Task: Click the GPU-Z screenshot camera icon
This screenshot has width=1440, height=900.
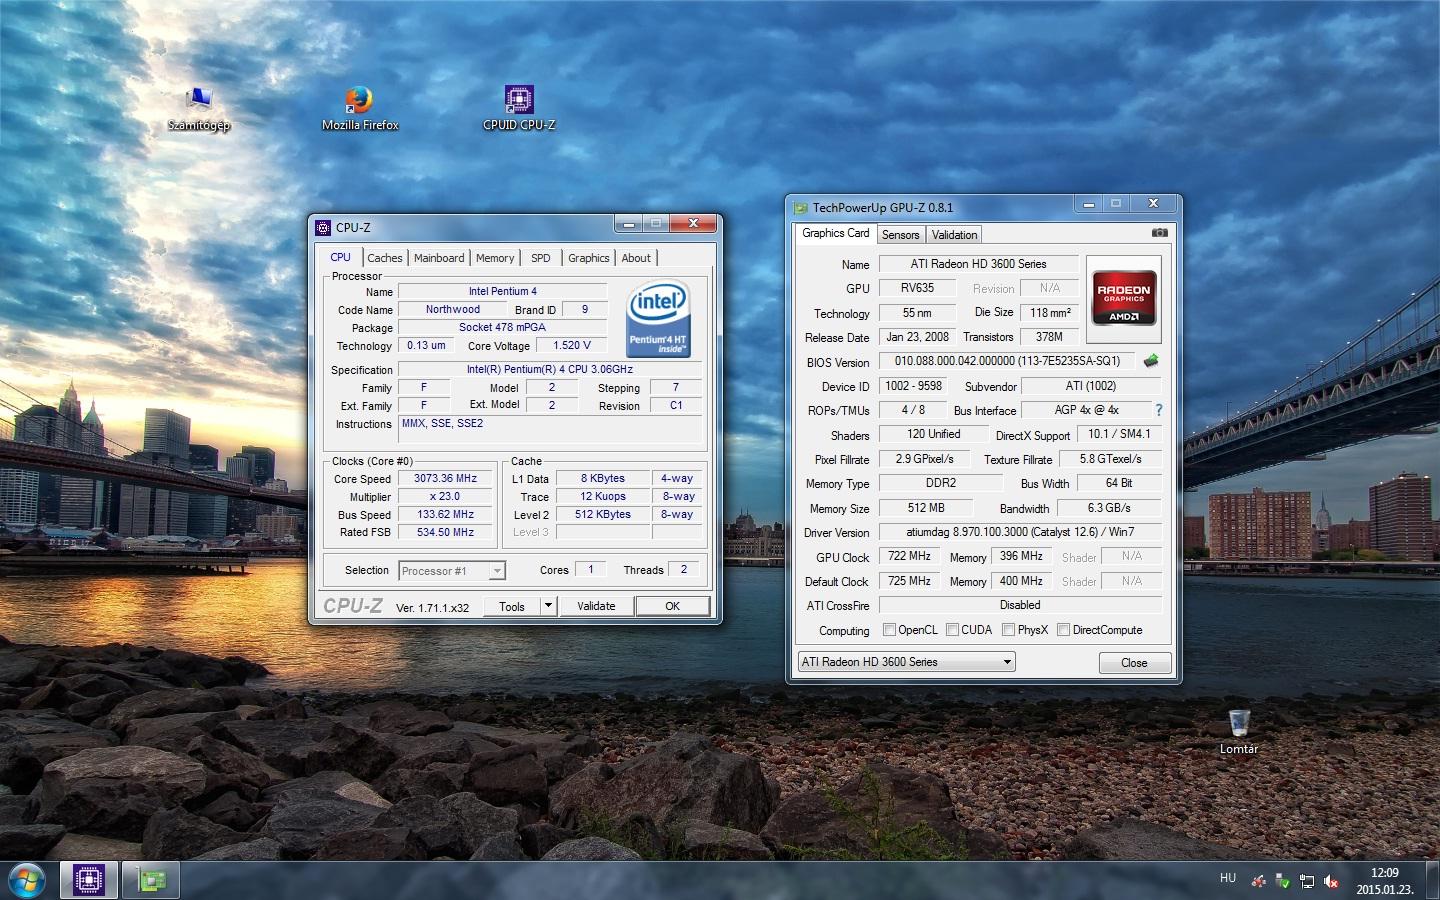Action: 1159,233
